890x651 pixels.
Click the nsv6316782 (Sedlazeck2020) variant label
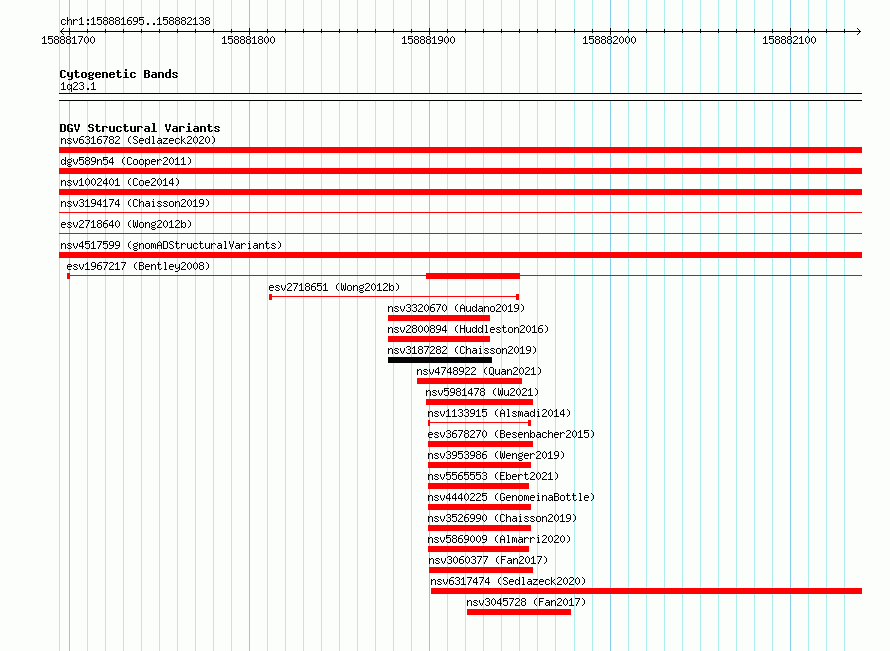138,140
